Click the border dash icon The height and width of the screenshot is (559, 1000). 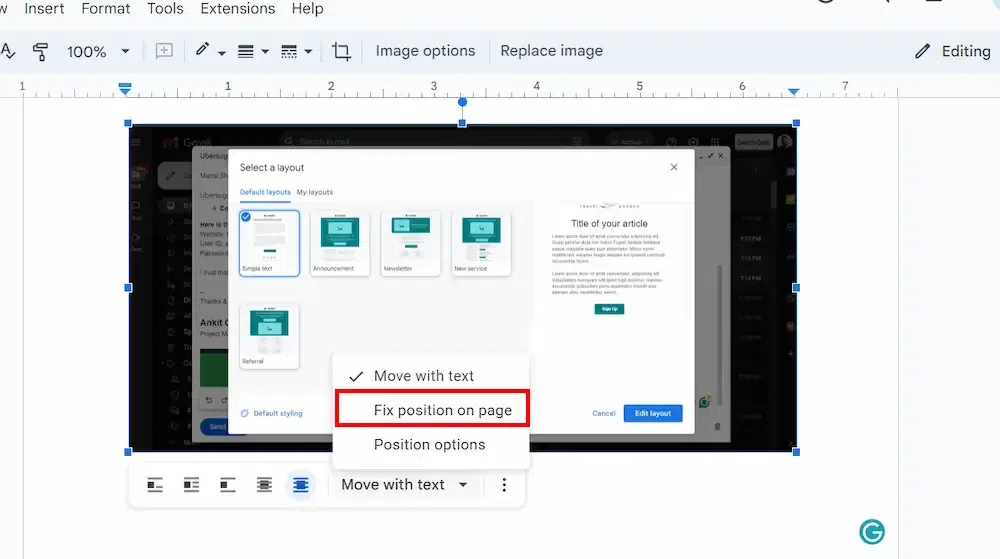point(289,52)
